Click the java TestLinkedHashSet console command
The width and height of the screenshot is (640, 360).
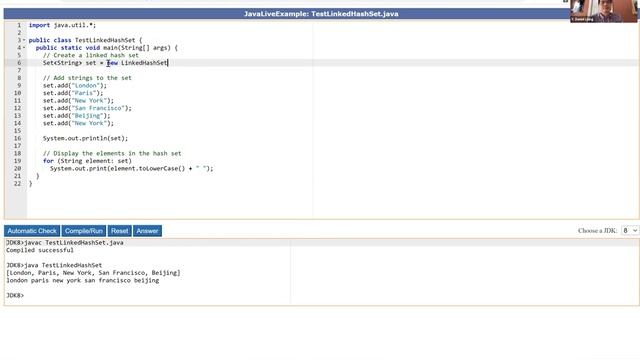(x=54, y=265)
